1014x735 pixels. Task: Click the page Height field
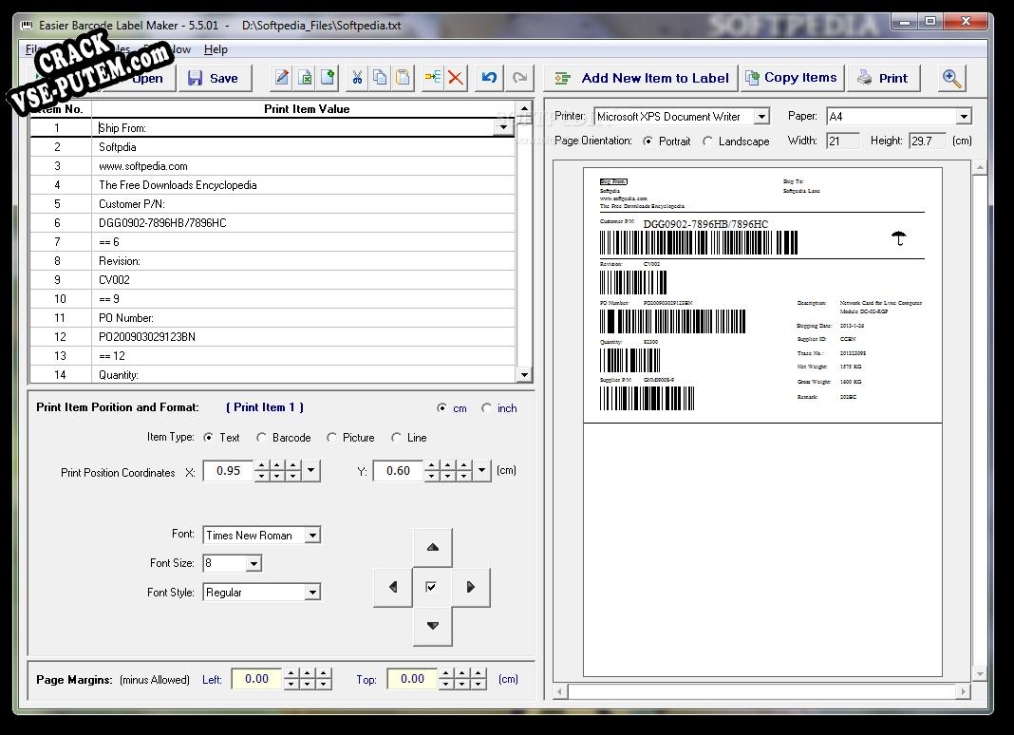coord(927,141)
